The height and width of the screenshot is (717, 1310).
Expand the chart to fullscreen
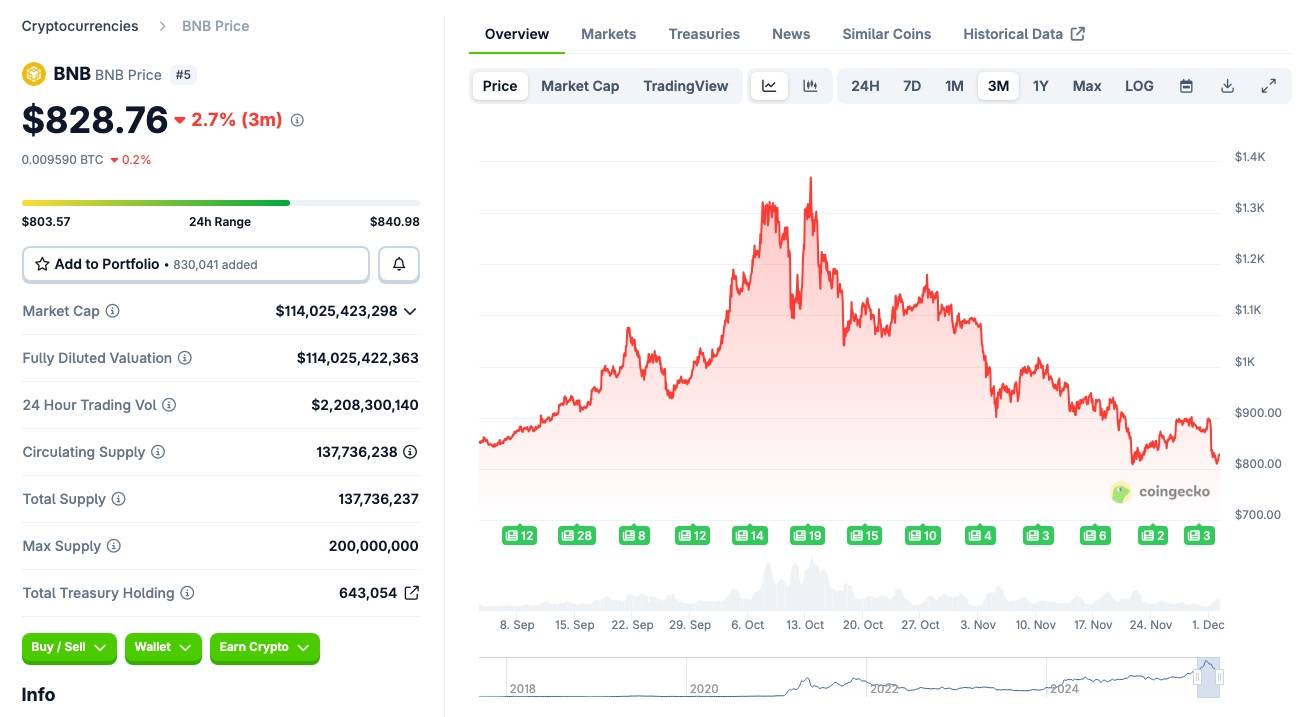(1268, 86)
